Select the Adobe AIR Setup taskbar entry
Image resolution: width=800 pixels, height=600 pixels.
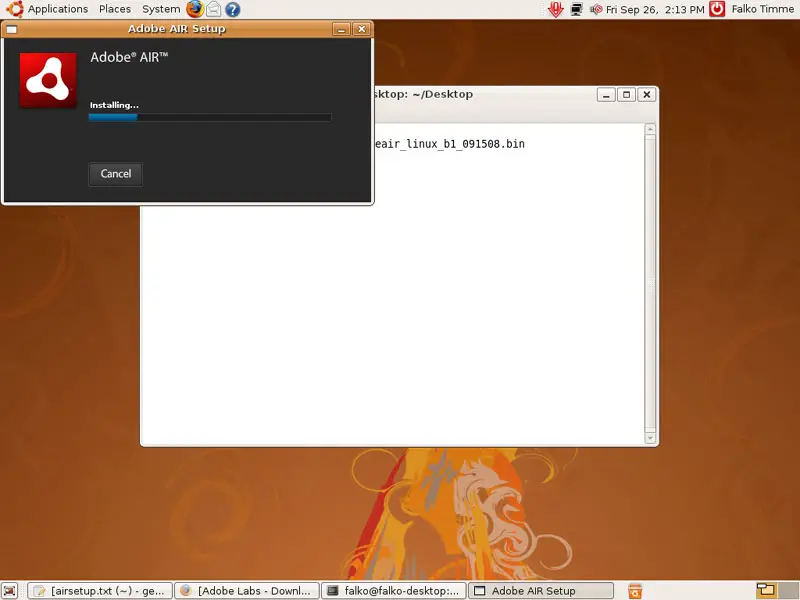click(x=541, y=591)
